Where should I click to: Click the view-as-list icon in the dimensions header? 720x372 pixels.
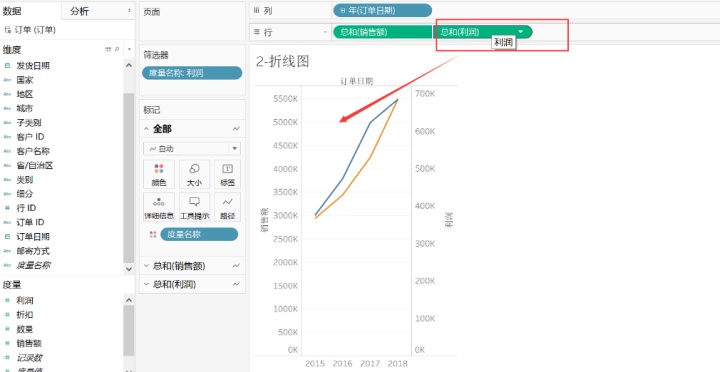tap(107, 49)
